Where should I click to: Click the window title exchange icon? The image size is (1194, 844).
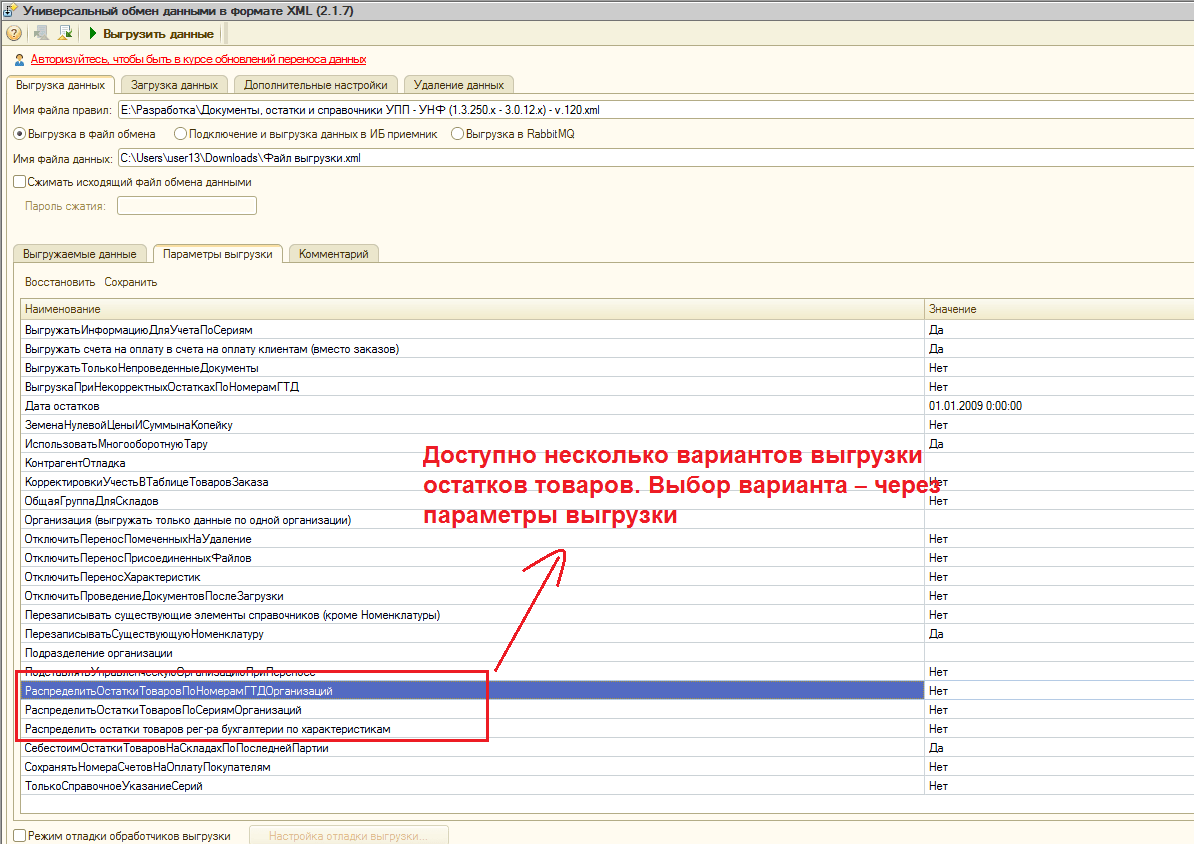11,11
